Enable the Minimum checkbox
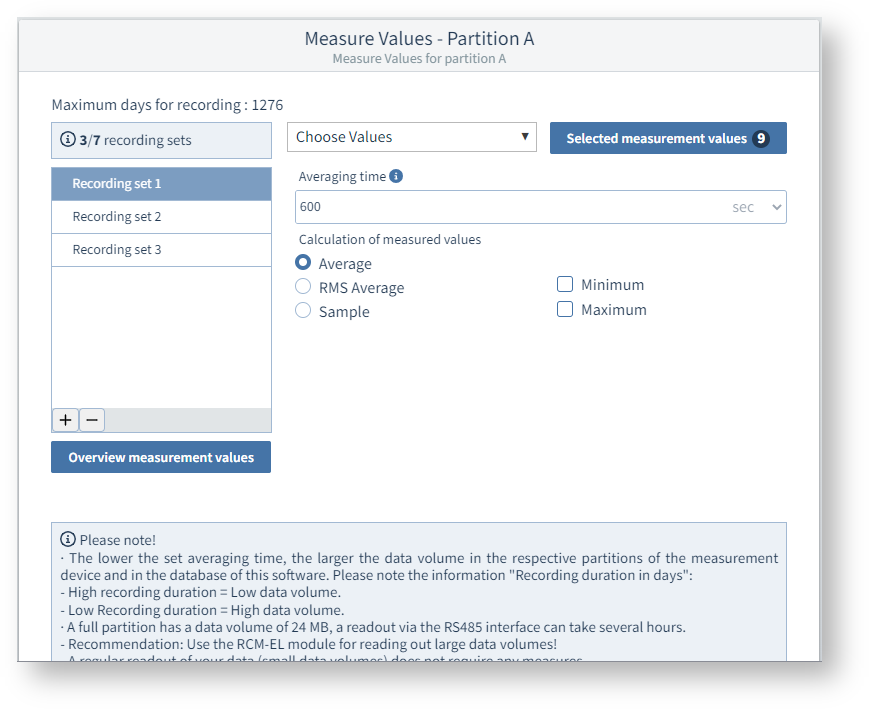870x710 pixels. [x=565, y=285]
